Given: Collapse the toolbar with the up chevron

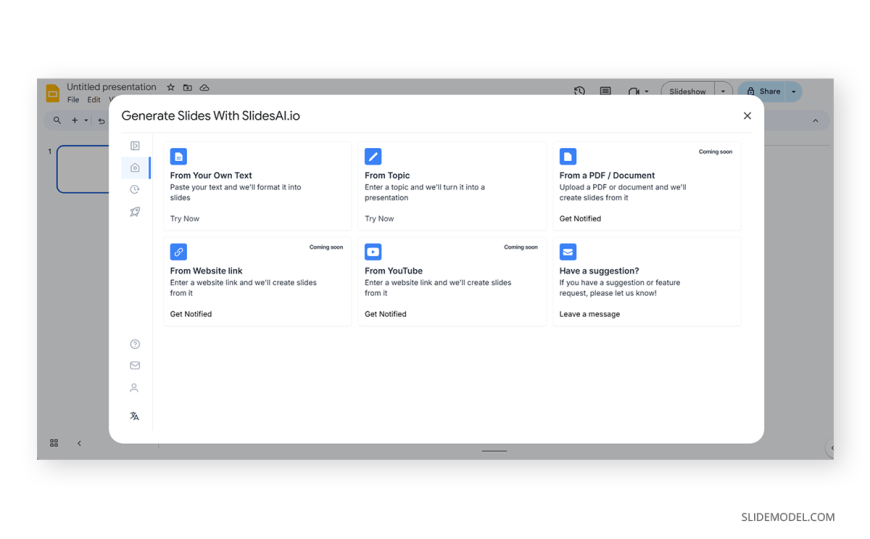Looking at the screenshot, I should coord(815,121).
